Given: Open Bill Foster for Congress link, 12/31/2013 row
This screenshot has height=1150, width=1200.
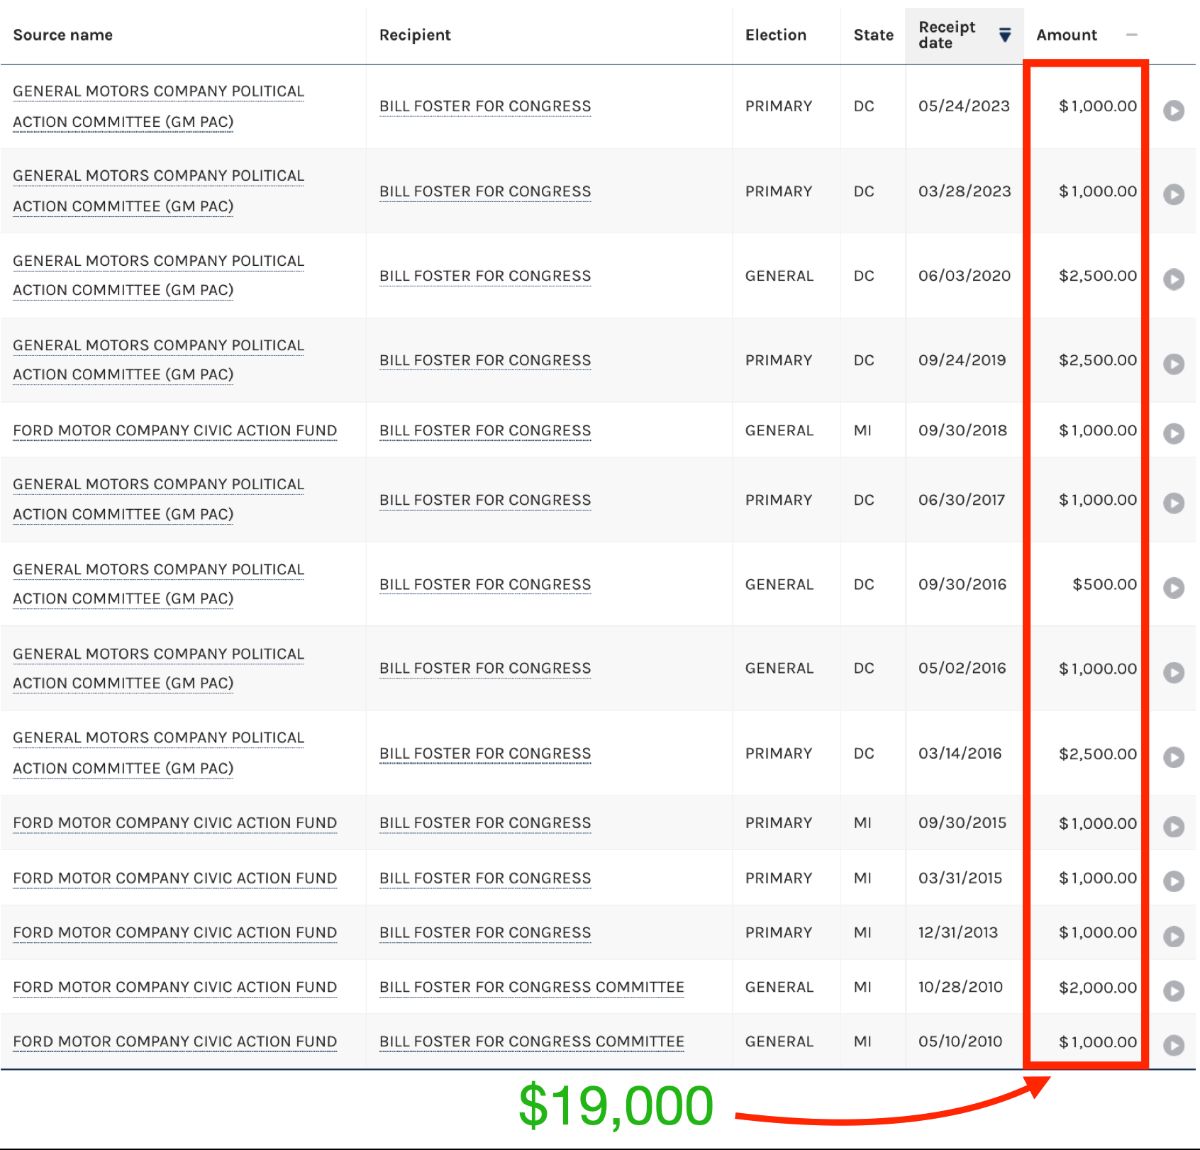Looking at the screenshot, I should point(485,932).
